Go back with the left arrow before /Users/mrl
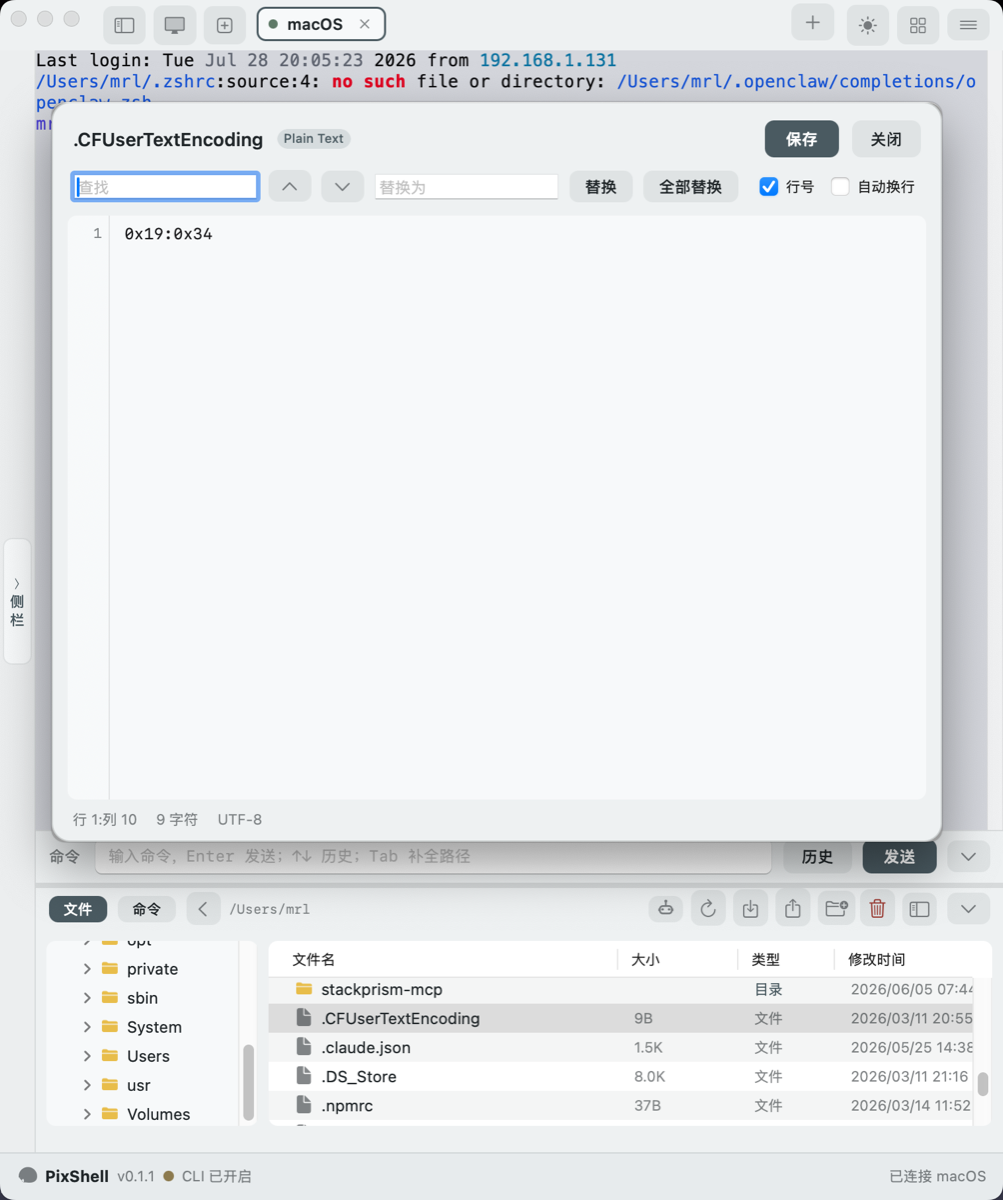Viewport: 1003px width, 1200px height. click(203, 909)
